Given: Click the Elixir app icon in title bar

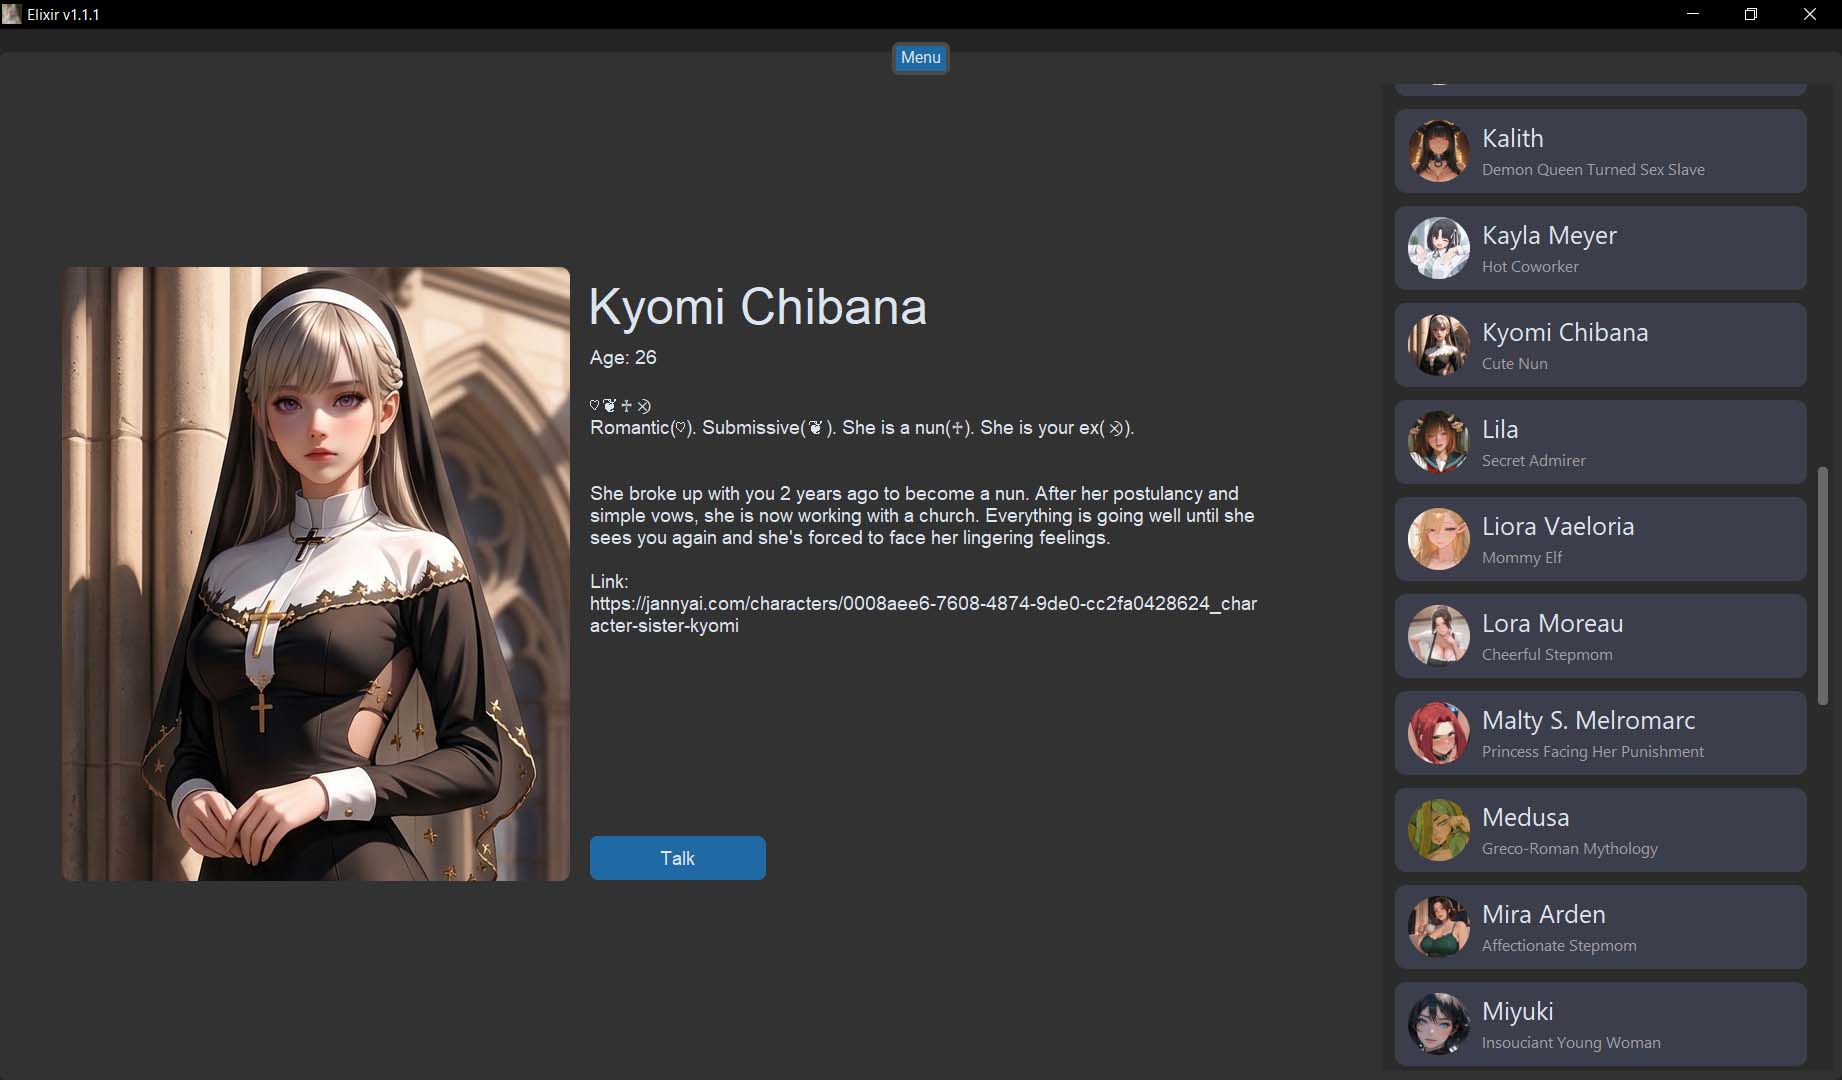Looking at the screenshot, I should pyautogui.click(x=12, y=15).
